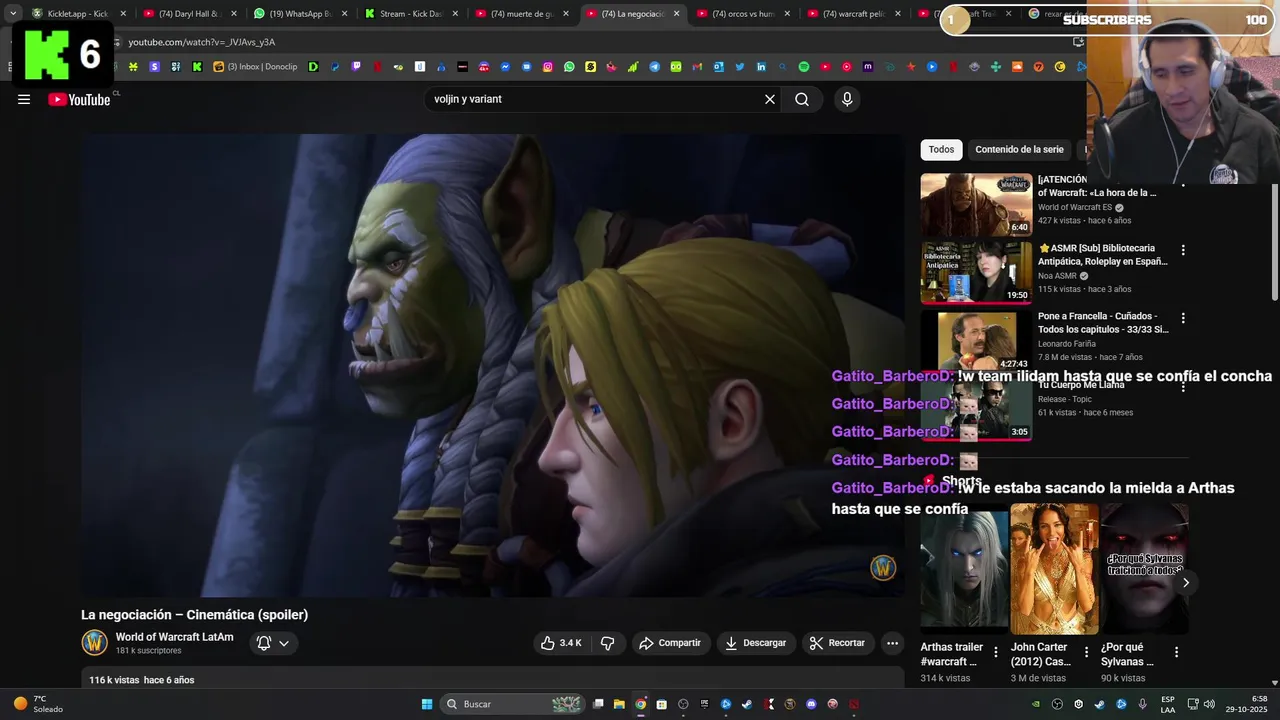The height and width of the screenshot is (720, 1280).
Task: Open the John Carter (2012) short
Action: (1054, 568)
